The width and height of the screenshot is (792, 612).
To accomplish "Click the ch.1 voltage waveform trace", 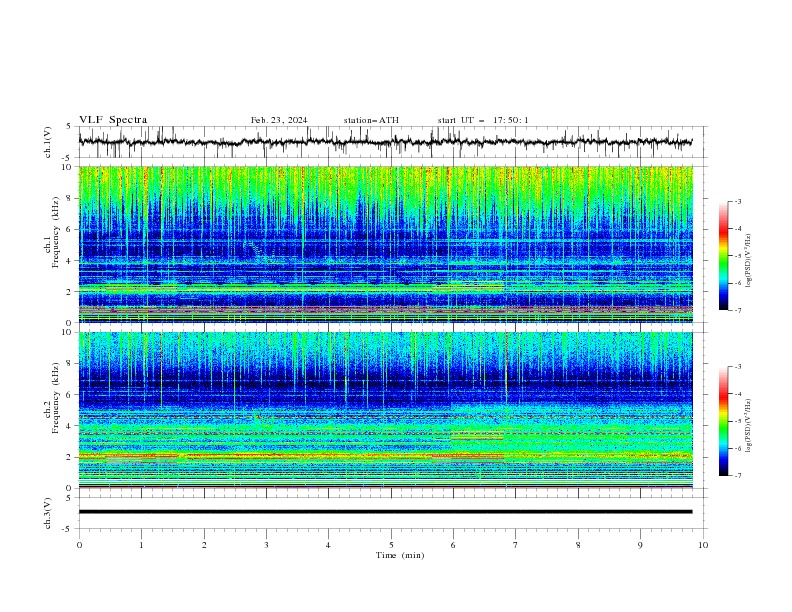I will tap(385, 142).
